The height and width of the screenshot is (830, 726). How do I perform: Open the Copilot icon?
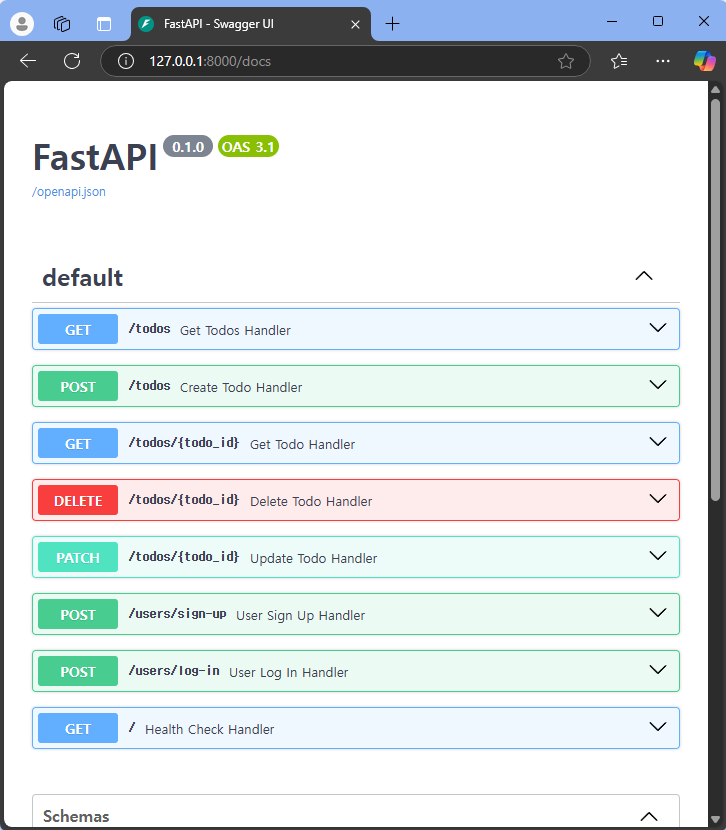click(705, 61)
